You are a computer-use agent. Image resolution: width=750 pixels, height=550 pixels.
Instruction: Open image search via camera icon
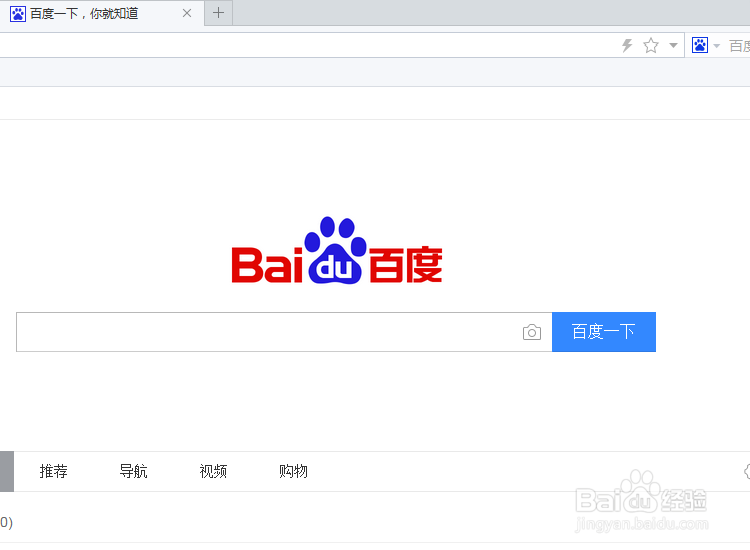pyautogui.click(x=532, y=332)
